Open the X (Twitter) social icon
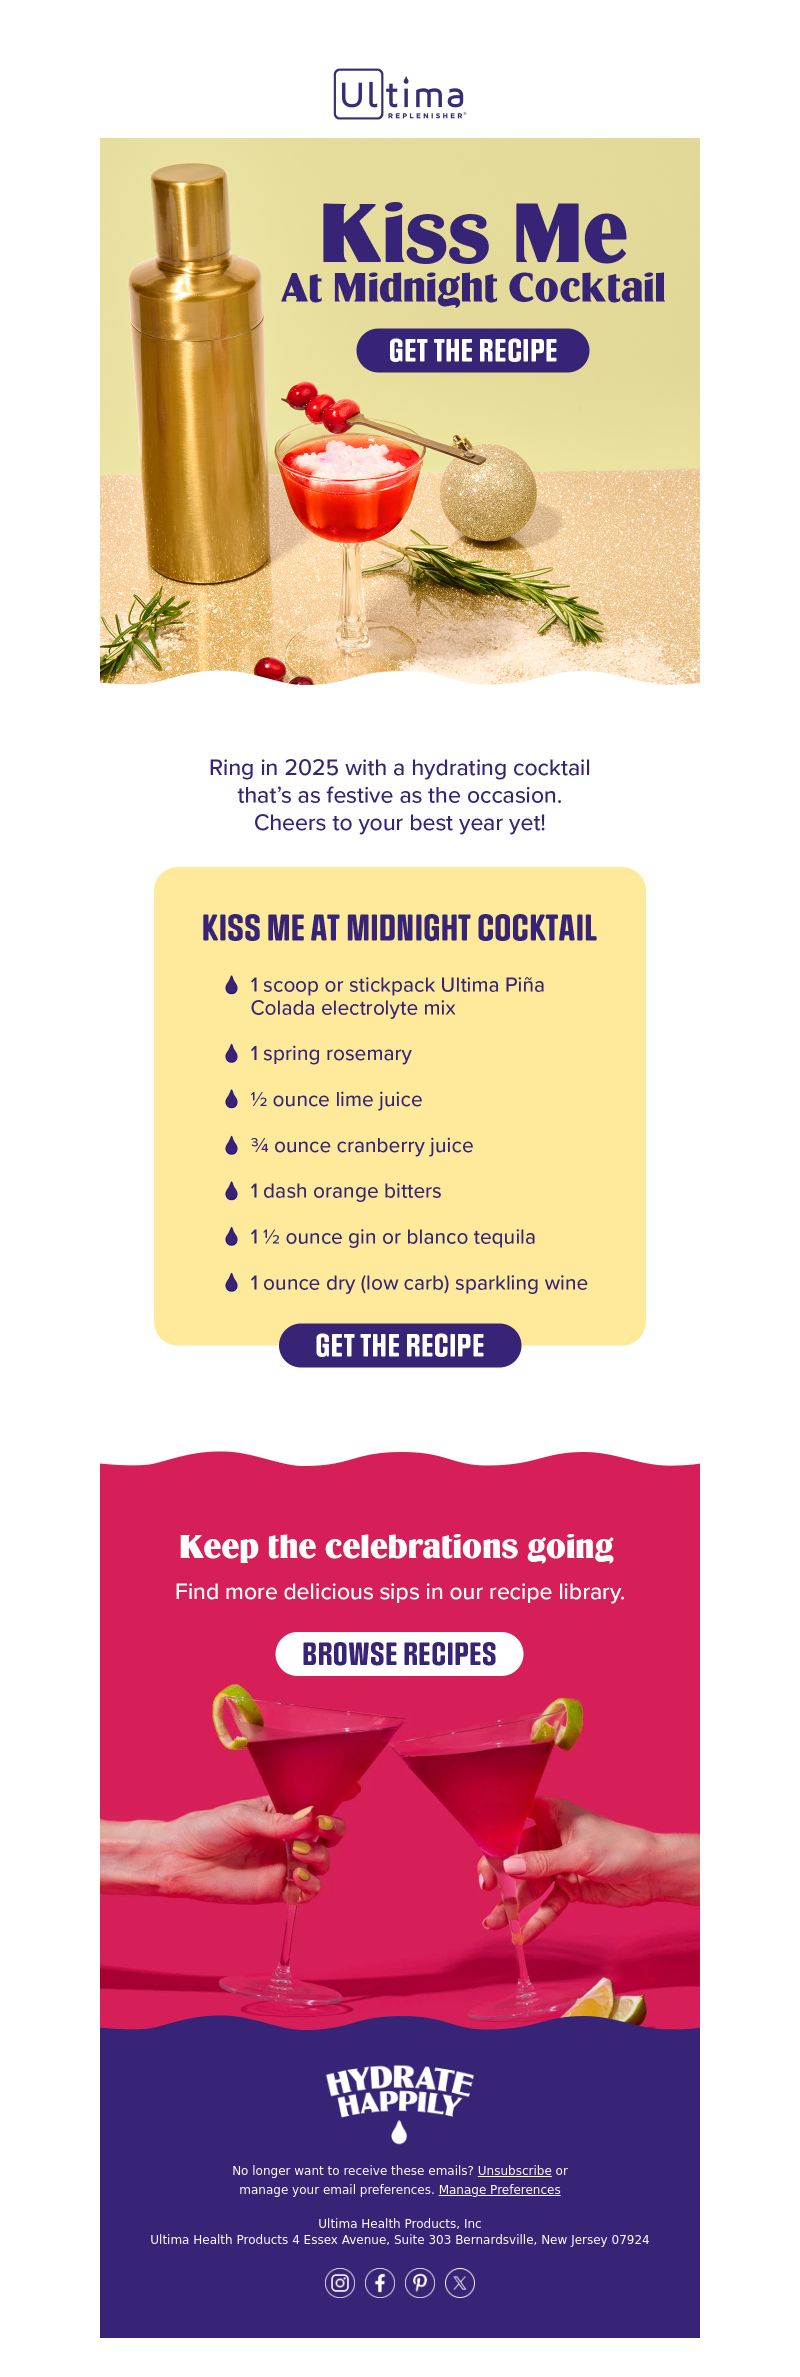Image resolution: width=800 pixels, height=2377 pixels. coord(460,2282)
